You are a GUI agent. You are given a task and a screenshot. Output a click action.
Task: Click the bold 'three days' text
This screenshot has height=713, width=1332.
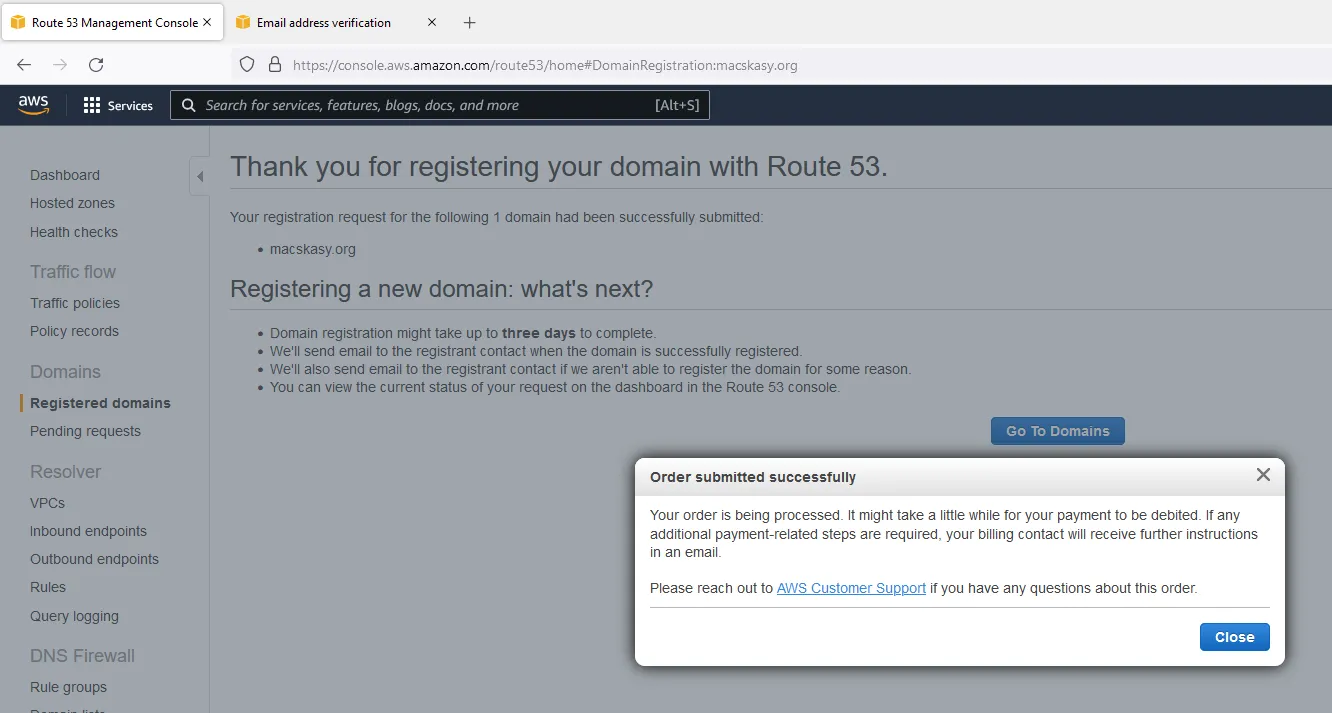pos(539,333)
